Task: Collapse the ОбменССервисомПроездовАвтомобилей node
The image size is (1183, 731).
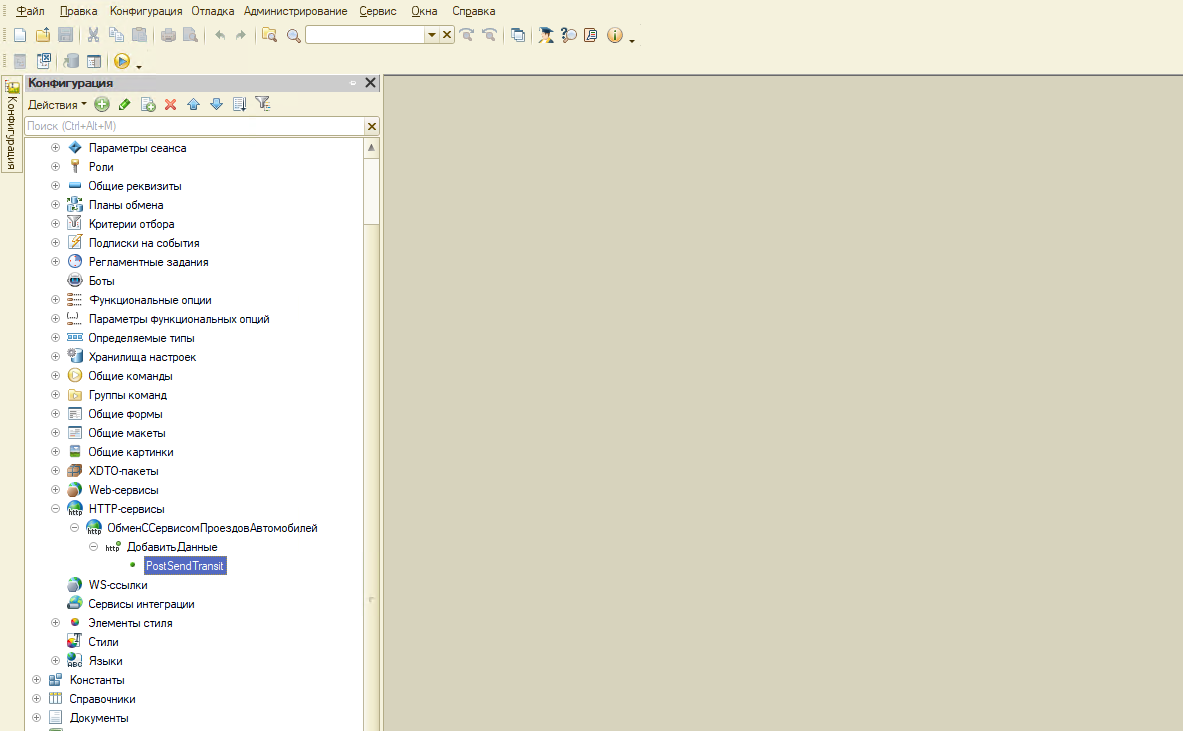Action: click(x=74, y=527)
